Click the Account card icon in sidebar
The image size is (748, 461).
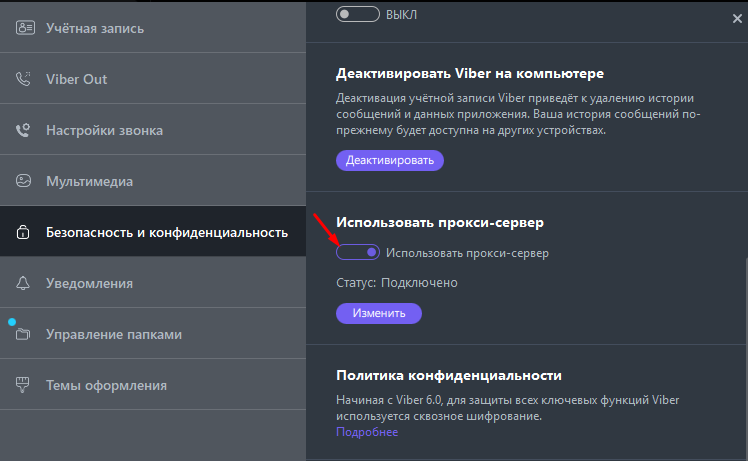coord(25,28)
